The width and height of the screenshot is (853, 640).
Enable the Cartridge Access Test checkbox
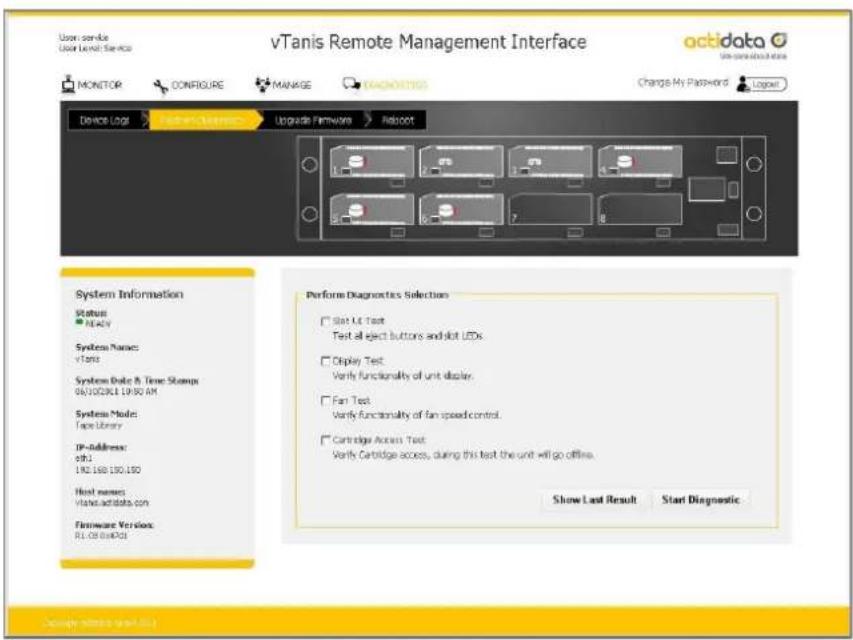pyautogui.click(x=325, y=440)
